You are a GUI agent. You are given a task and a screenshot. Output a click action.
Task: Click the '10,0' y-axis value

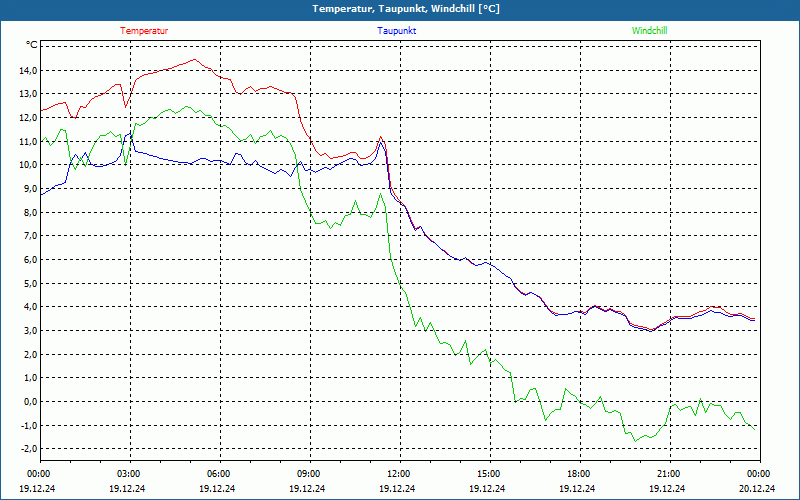click(x=28, y=165)
